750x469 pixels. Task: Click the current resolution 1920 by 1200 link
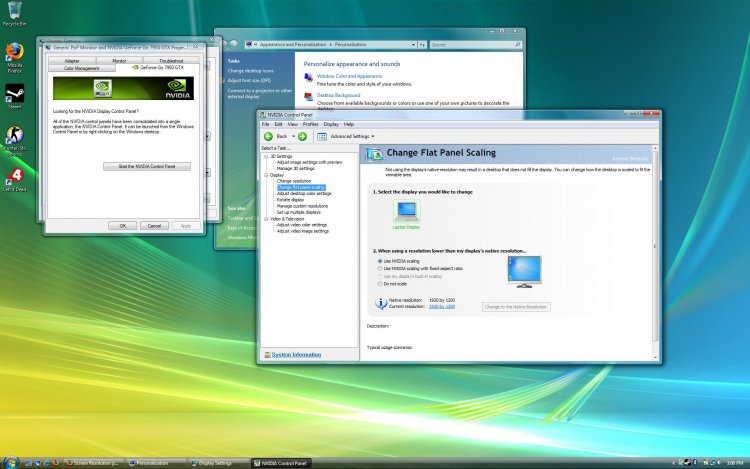pyautogui.click(x=442, y=306)
